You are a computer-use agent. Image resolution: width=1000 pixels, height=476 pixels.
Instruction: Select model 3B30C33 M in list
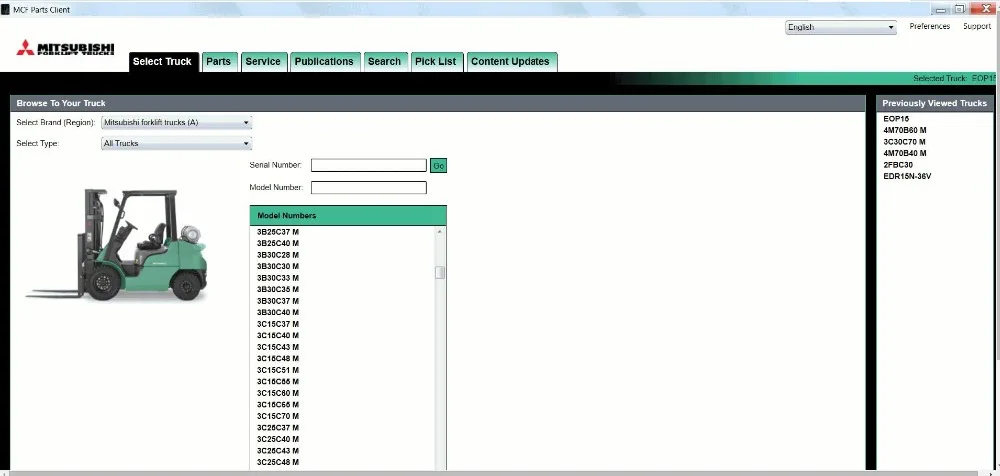point(278,278)
